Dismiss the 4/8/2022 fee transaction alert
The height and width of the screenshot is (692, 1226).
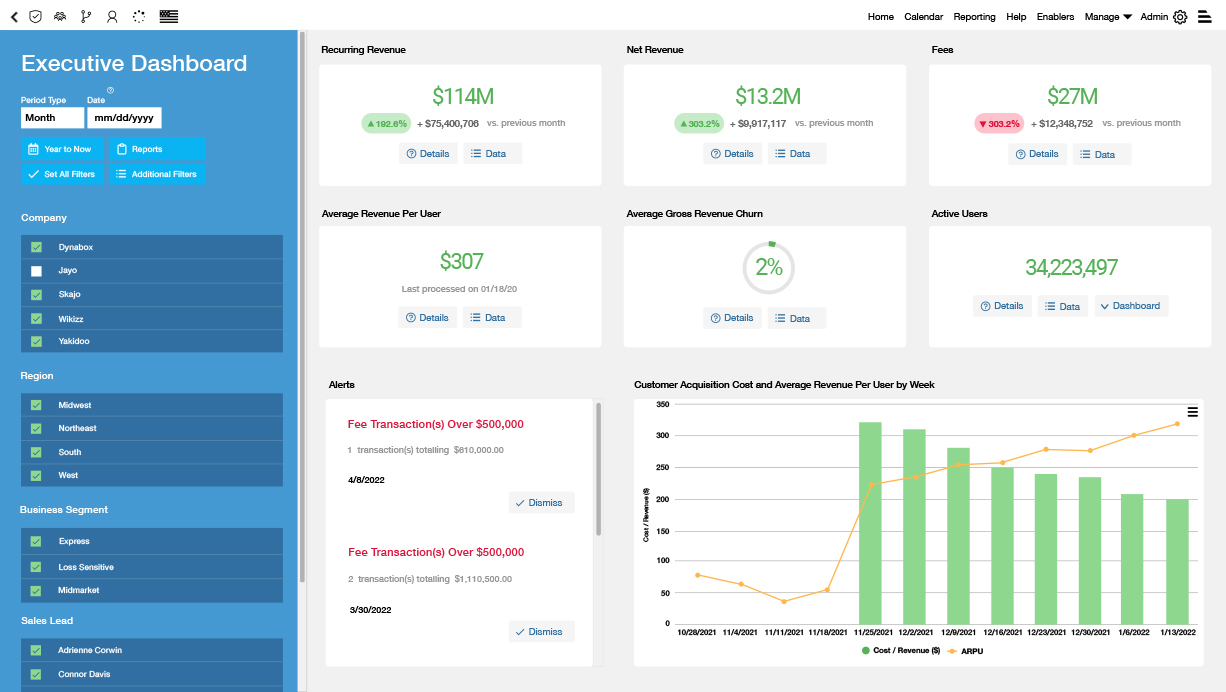point(541,503)
